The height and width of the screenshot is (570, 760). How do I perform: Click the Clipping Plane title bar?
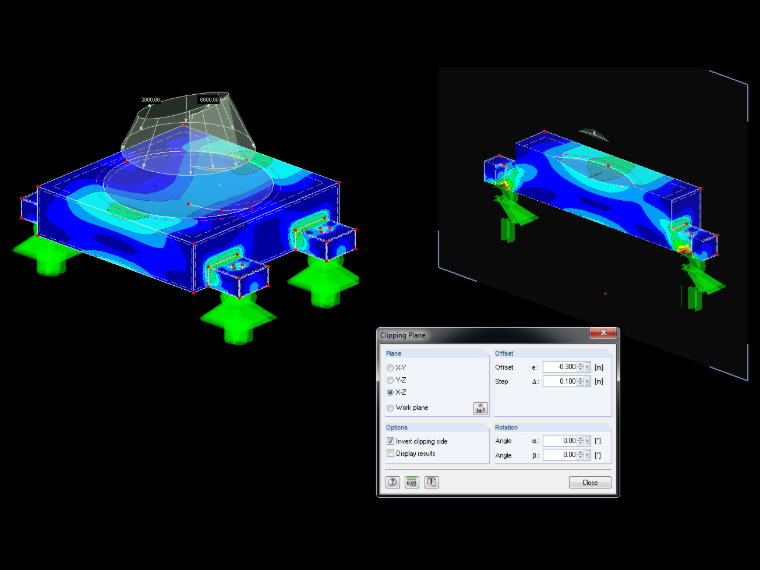pos(485,335)
